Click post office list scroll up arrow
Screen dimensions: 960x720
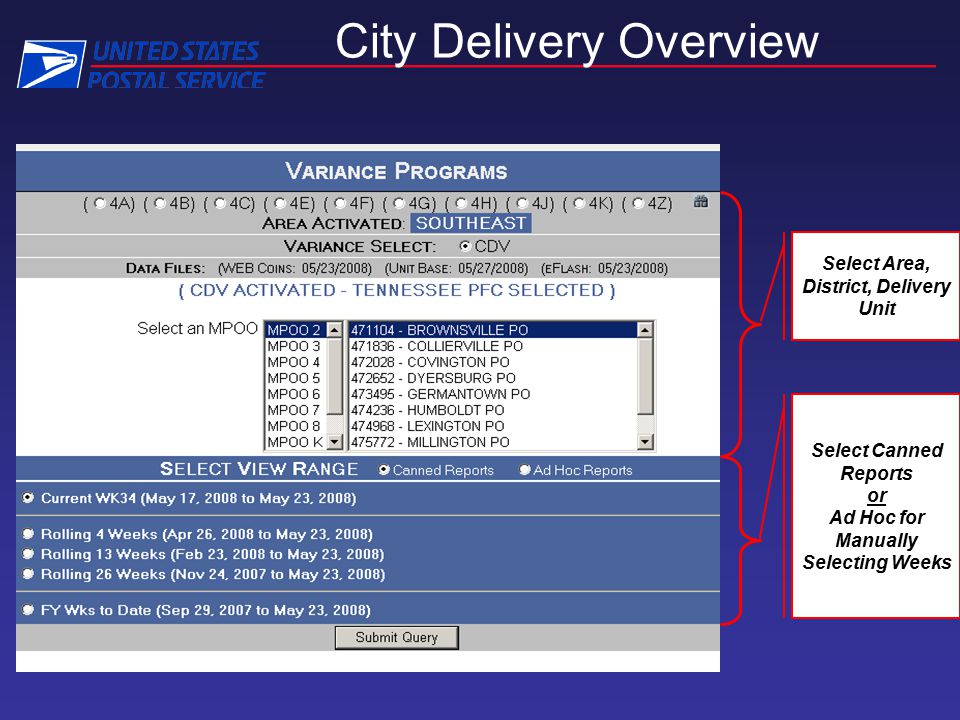click(645, 330)
